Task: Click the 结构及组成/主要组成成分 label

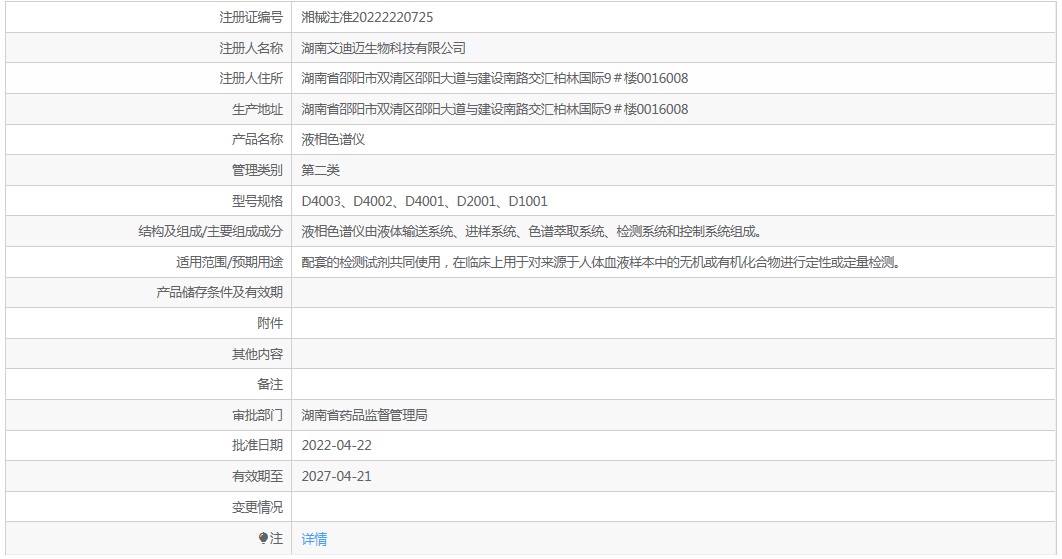Action: 211,232
